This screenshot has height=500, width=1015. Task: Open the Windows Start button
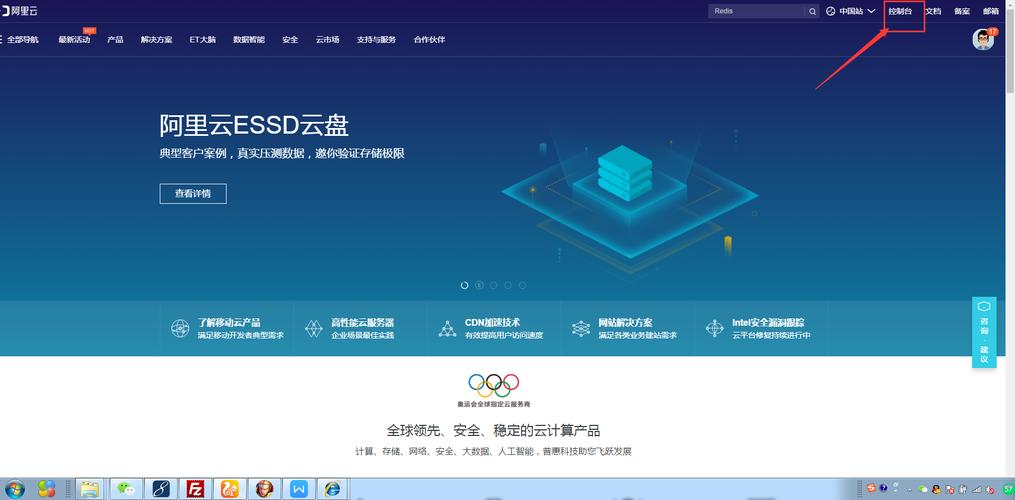(x=14, y=488)
